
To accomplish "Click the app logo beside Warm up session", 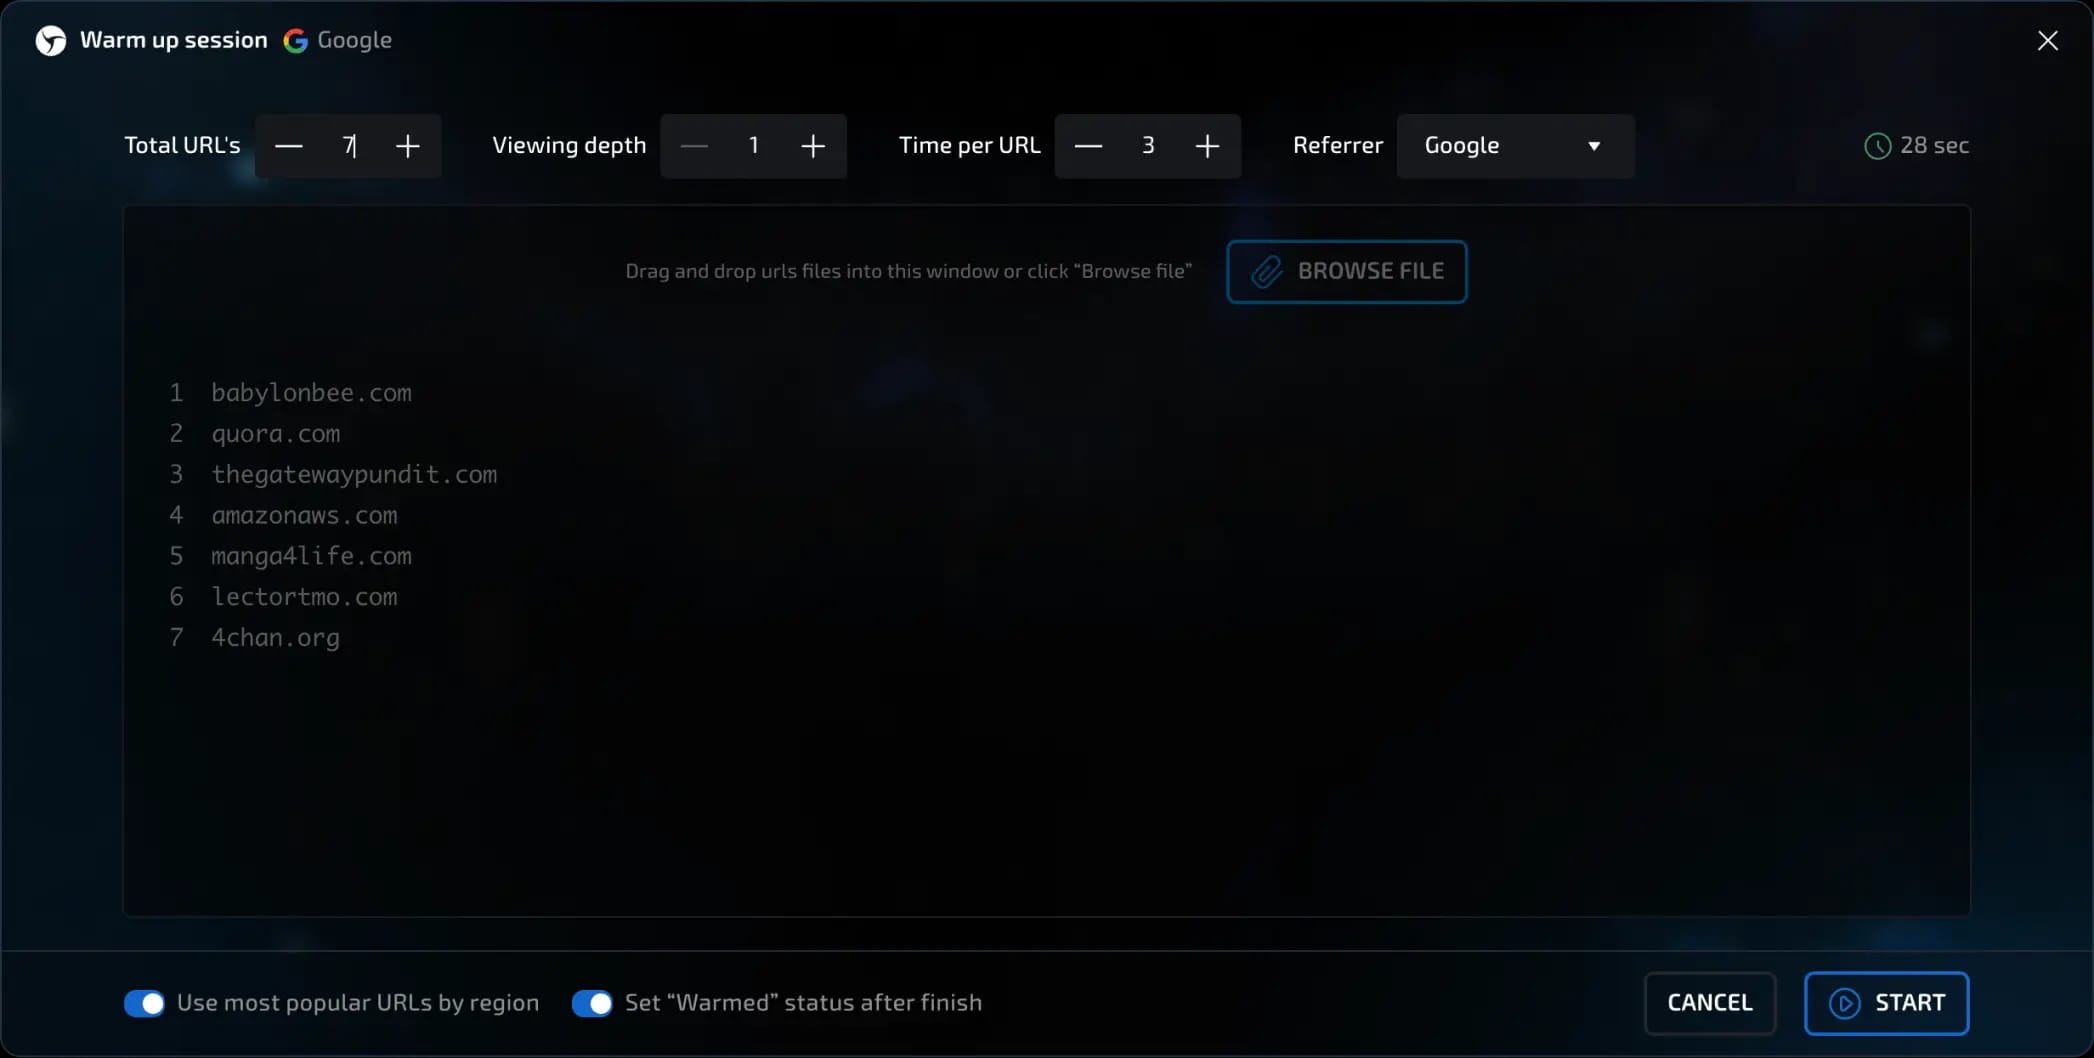I will pos(51,40).
